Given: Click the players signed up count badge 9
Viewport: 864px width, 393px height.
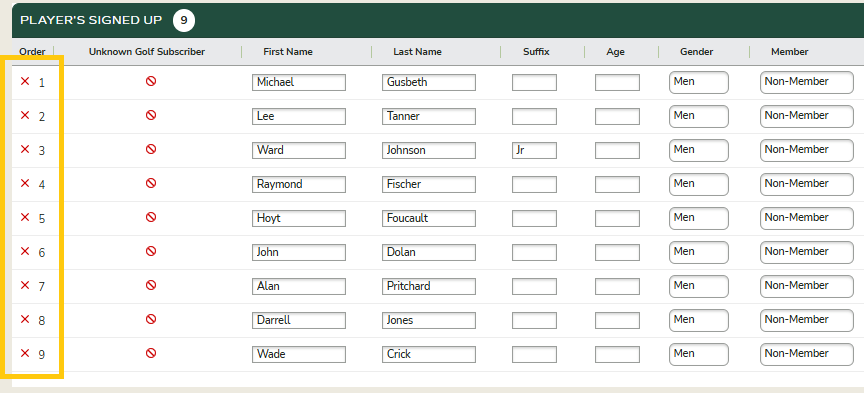Looking at the screenshot, I should (x=184, y=21).
